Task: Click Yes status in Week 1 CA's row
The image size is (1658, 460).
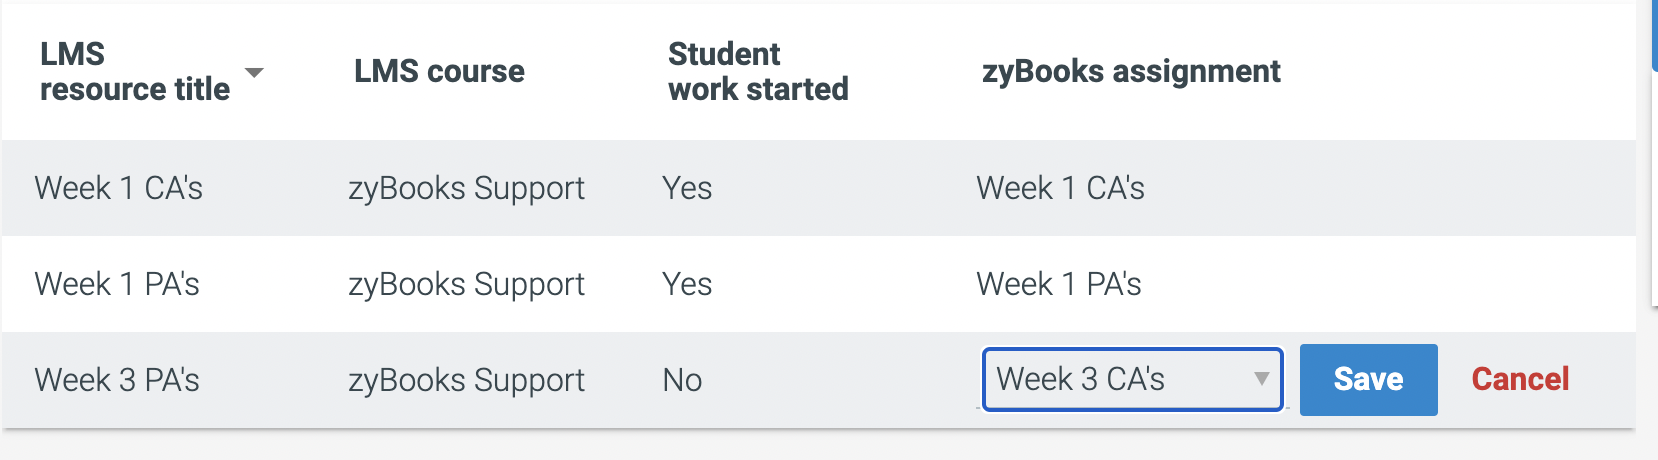Action: (687, 188)
